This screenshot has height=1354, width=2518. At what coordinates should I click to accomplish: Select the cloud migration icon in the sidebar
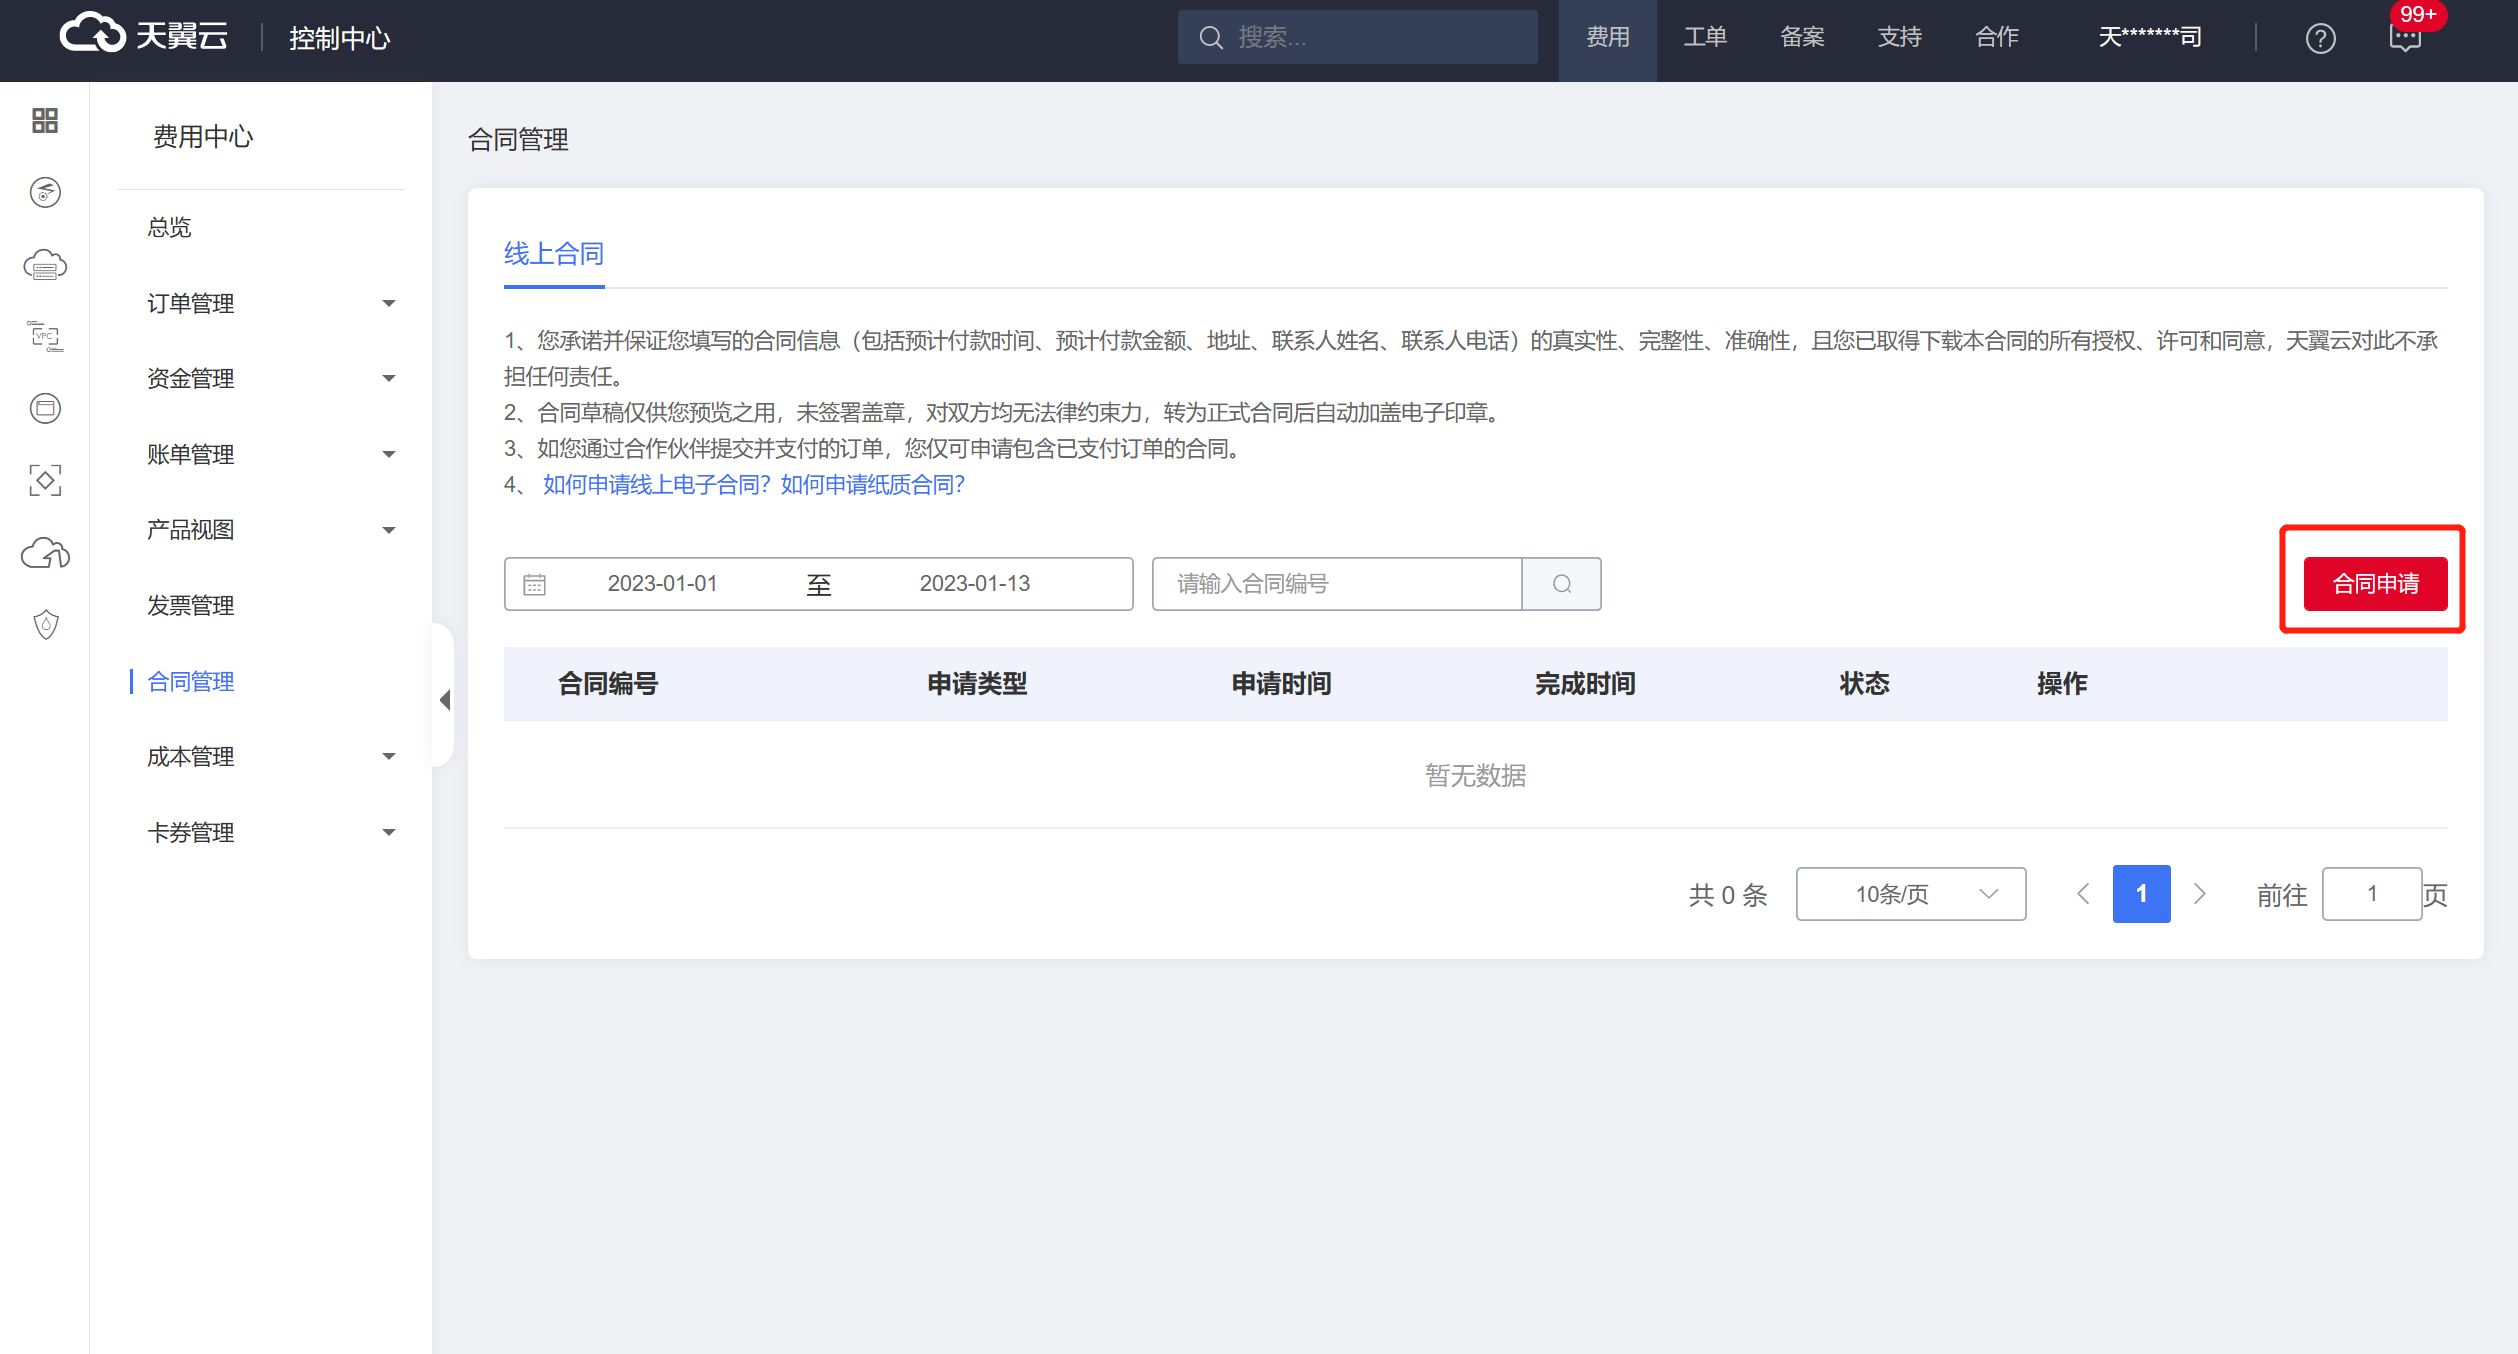[x=44, y=554]
